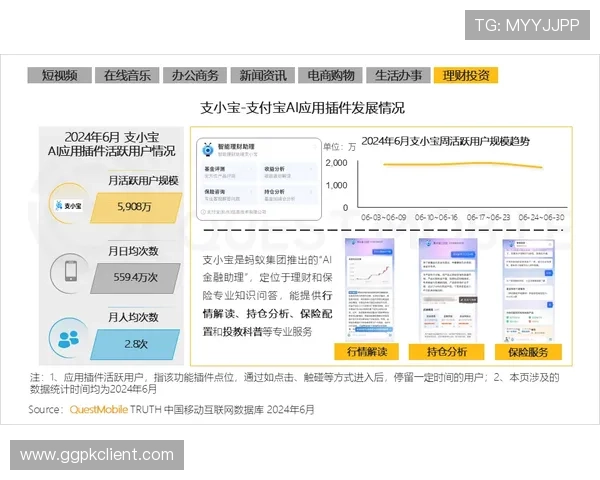Click the 06-24~06-30 x-axis label

(541, 217)
